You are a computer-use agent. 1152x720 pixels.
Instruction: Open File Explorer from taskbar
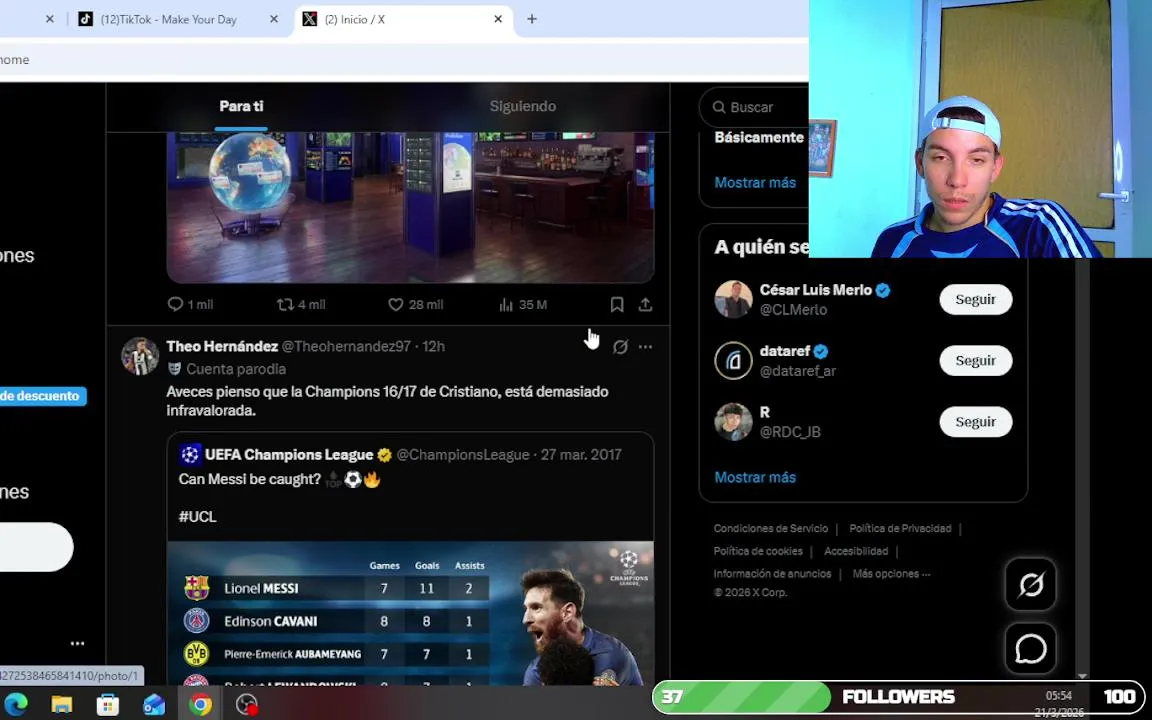click(x=62, y=705)
